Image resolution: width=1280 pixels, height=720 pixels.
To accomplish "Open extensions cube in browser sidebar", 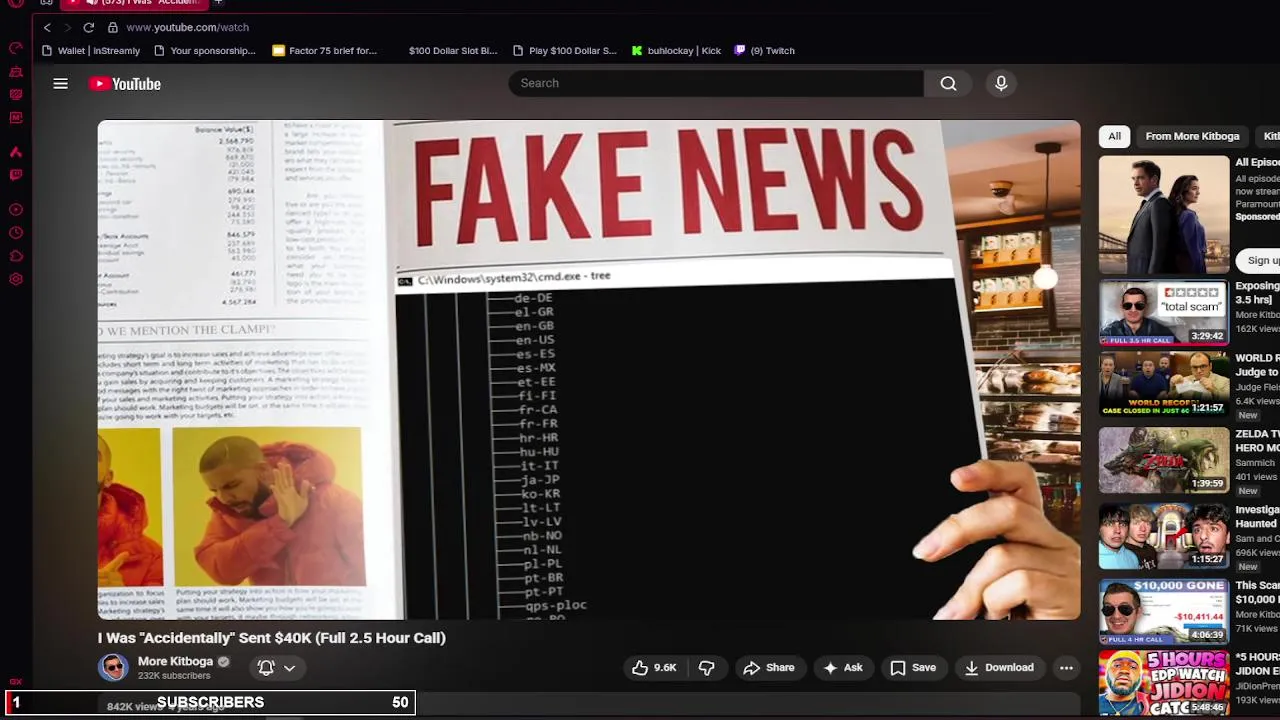I will pos(16,256).
